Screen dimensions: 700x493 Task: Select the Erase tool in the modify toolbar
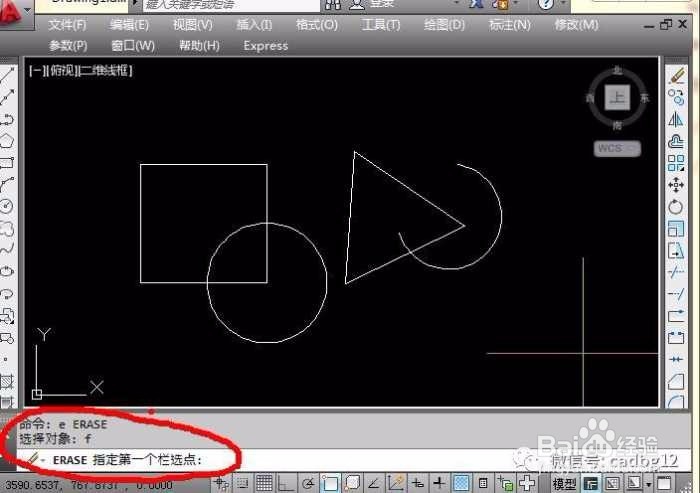[x=676, y=76]
